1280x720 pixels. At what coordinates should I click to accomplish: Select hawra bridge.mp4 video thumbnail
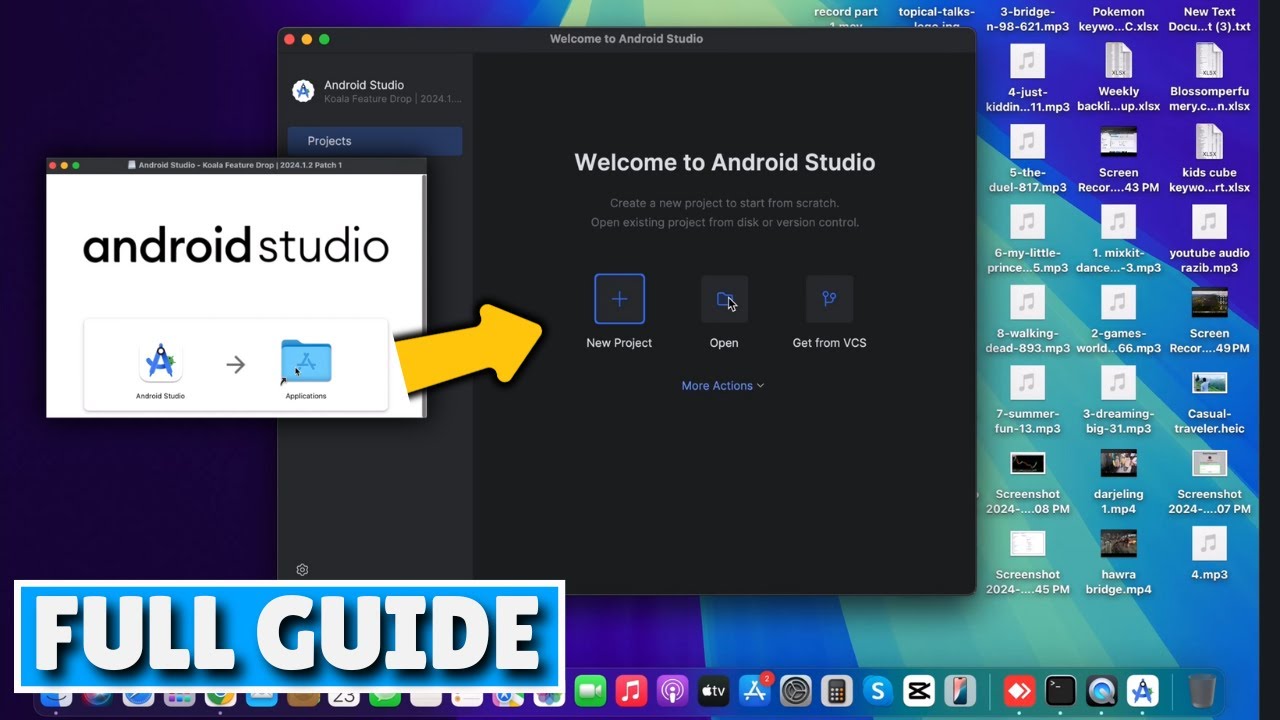1118,543
